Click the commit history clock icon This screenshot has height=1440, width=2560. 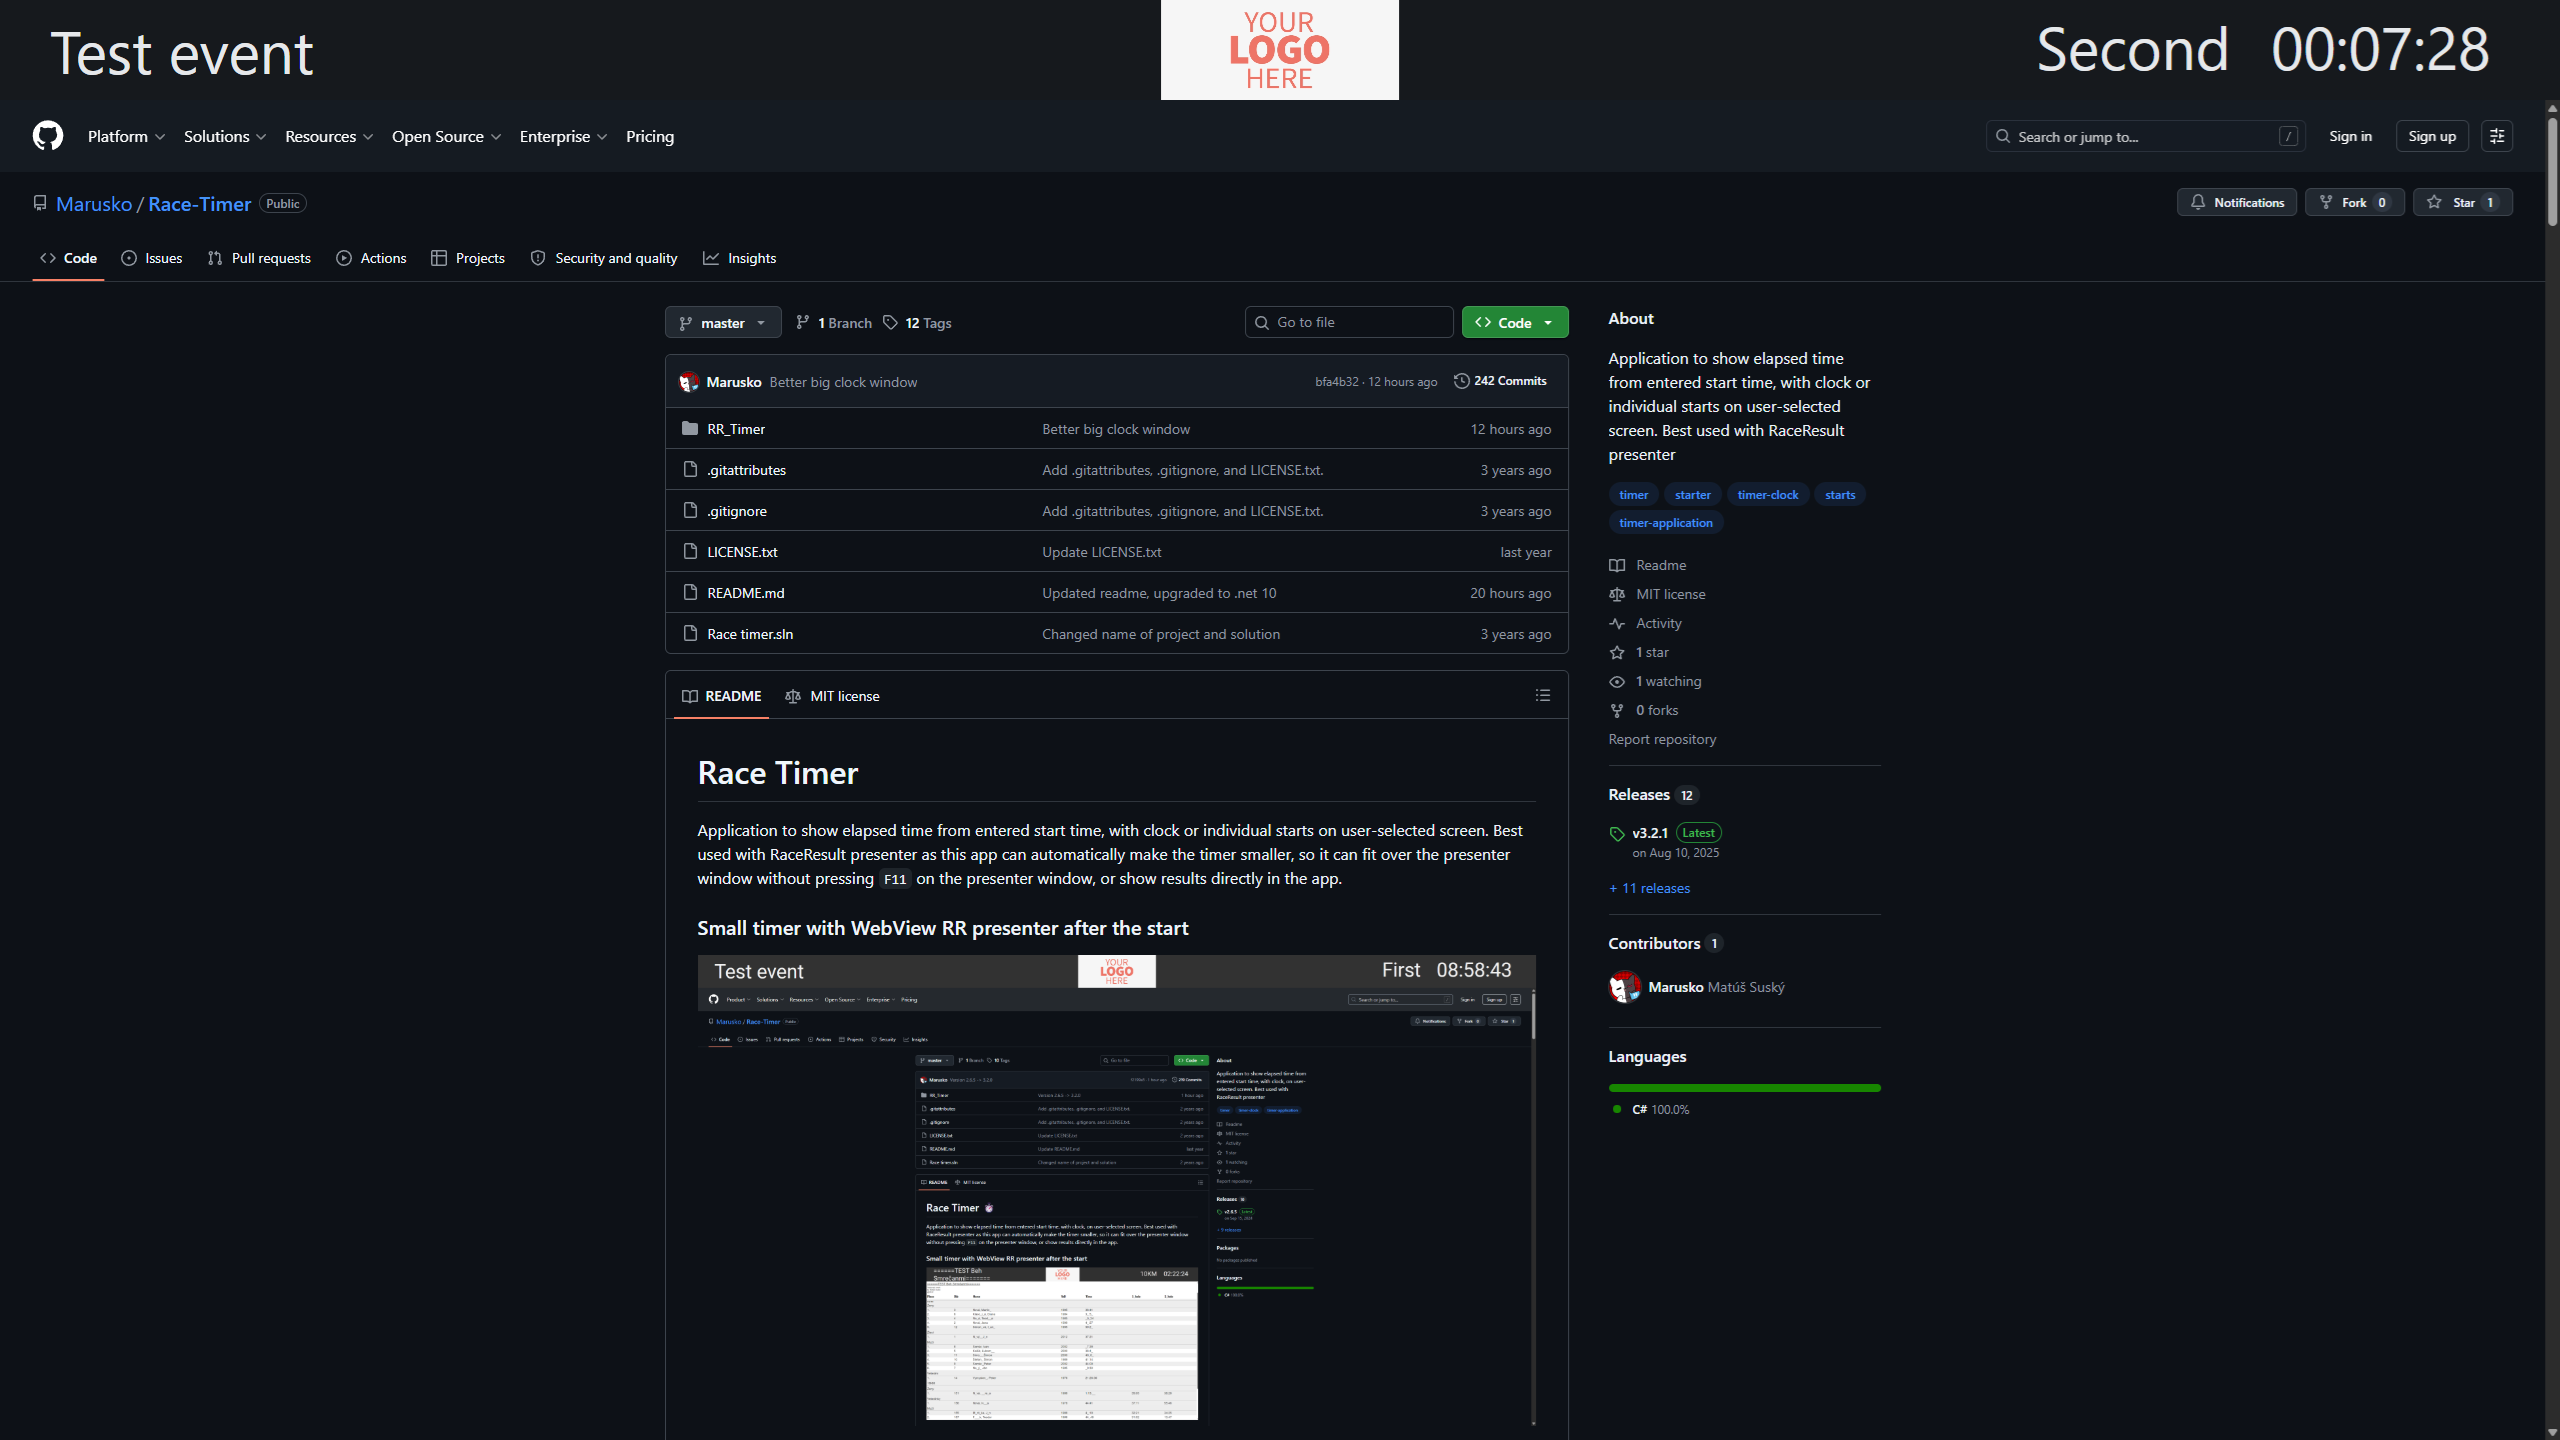pyautogui.click(x=1461, y=381)
